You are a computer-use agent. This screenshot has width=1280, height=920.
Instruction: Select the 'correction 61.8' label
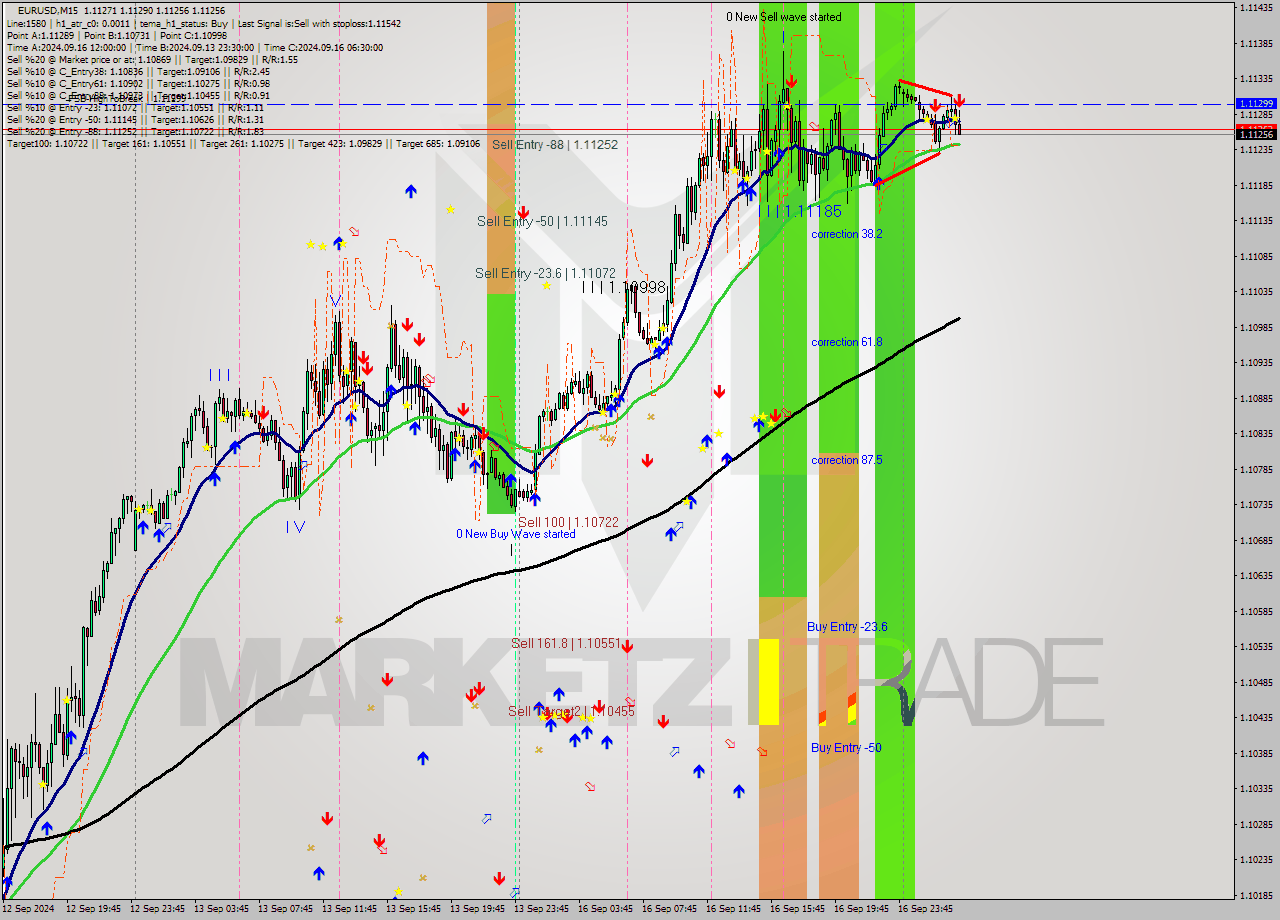tap(847, 342)
